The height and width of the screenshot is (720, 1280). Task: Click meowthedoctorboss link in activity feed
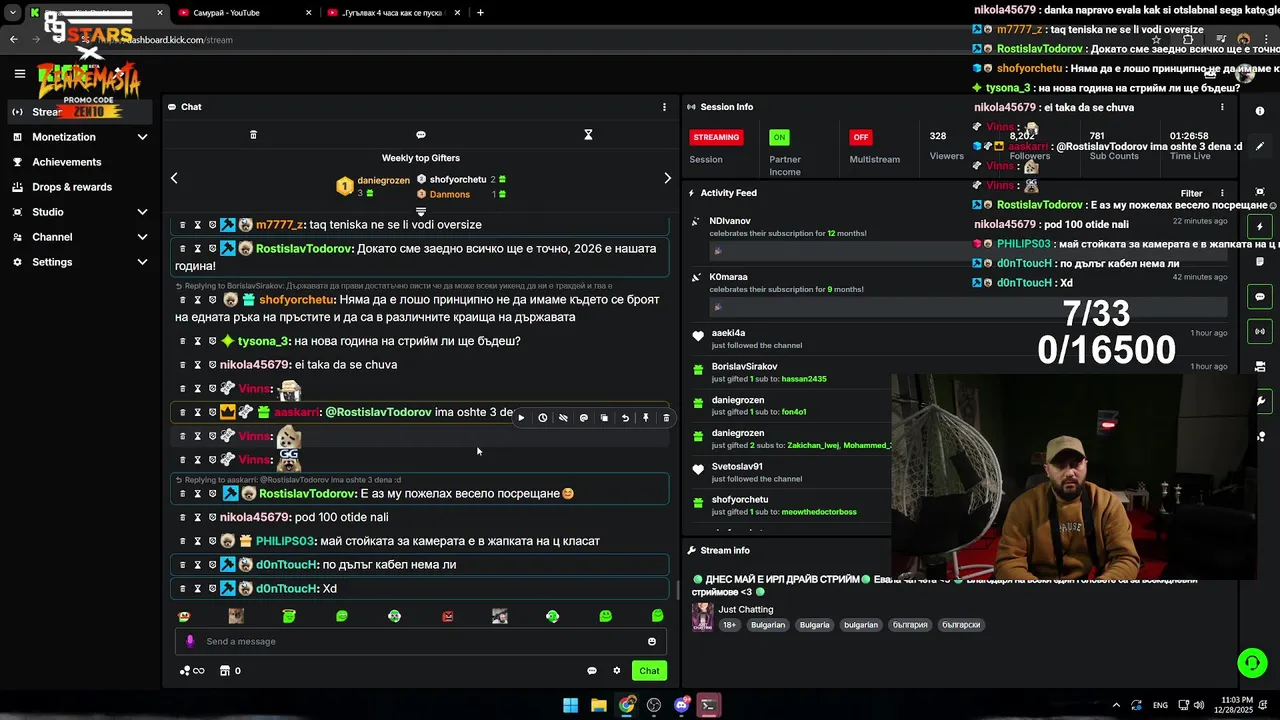[819, 512]
